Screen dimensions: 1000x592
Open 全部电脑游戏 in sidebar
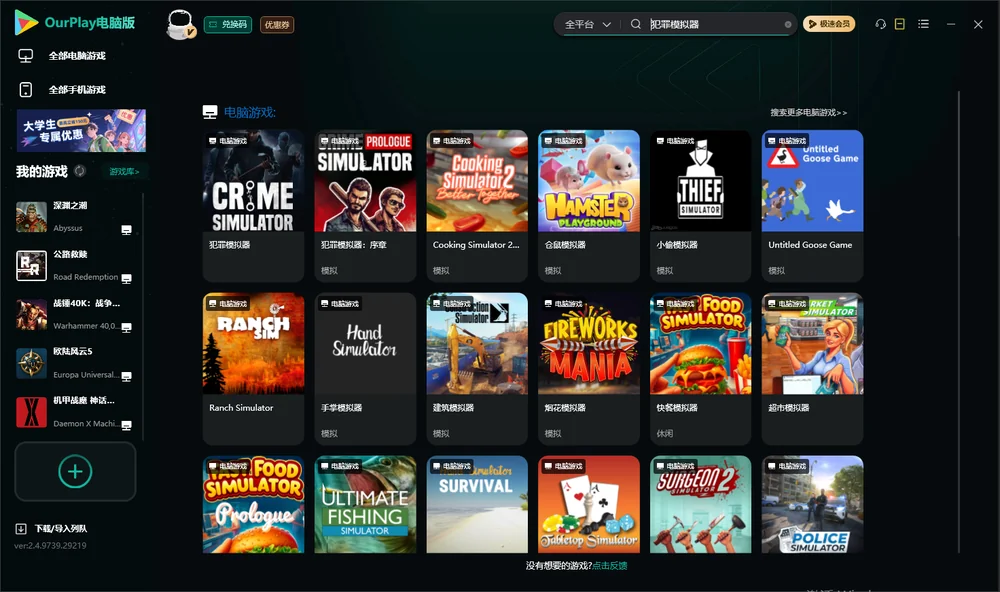tap(77, 56)
